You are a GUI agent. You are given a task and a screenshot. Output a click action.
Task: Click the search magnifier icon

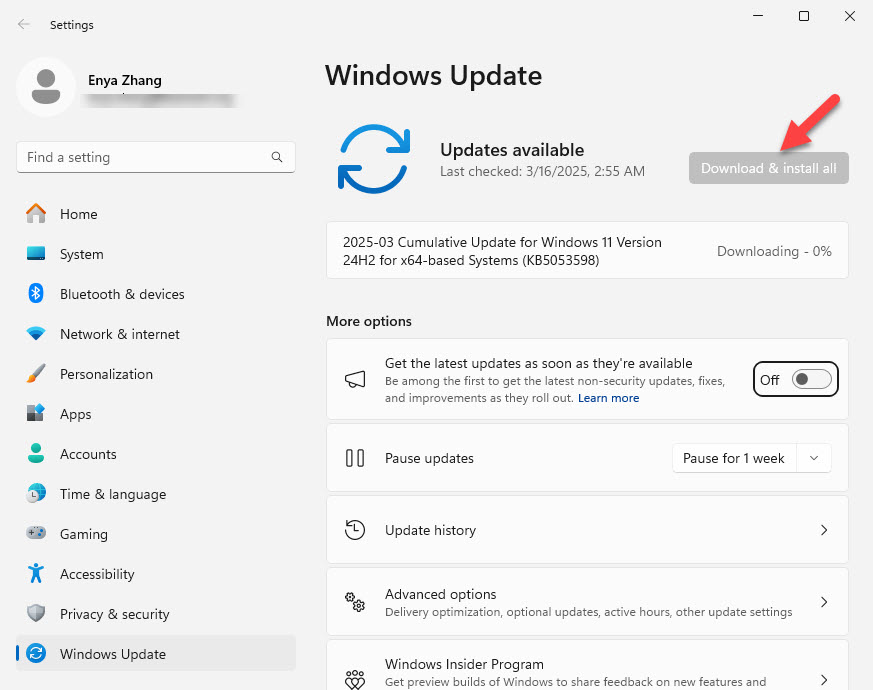click(277, 157)
